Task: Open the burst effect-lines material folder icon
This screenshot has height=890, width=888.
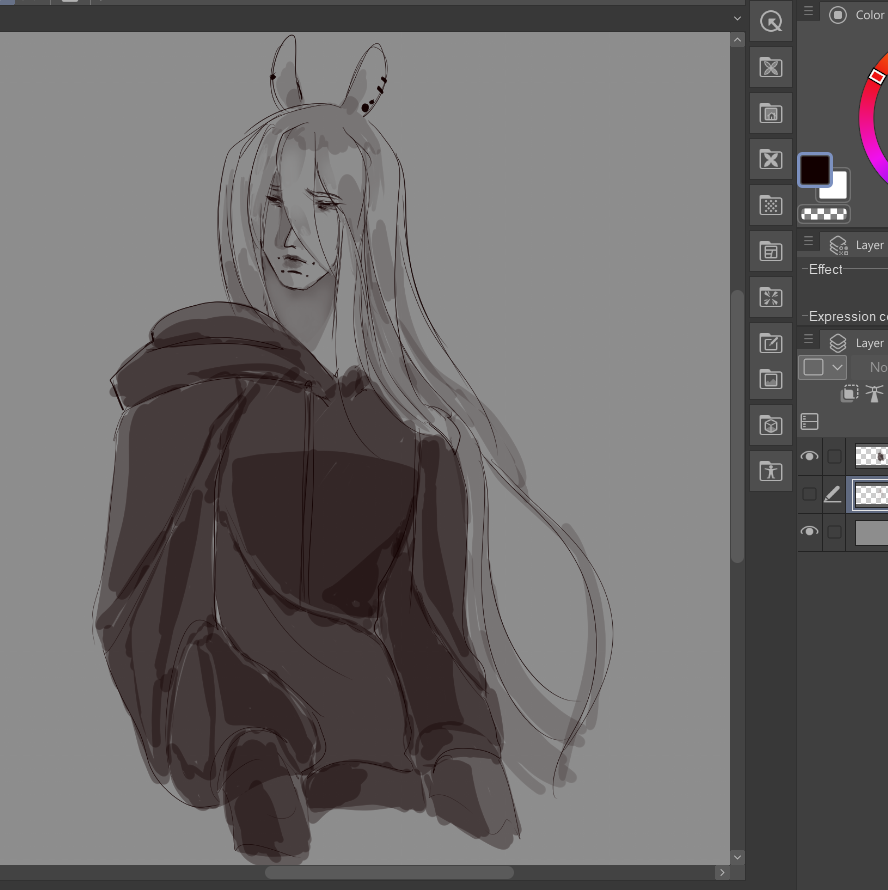Action: [771, 297]
